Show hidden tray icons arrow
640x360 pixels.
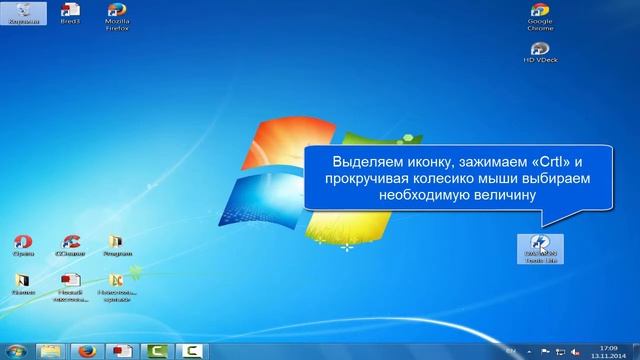click(529, 351)
